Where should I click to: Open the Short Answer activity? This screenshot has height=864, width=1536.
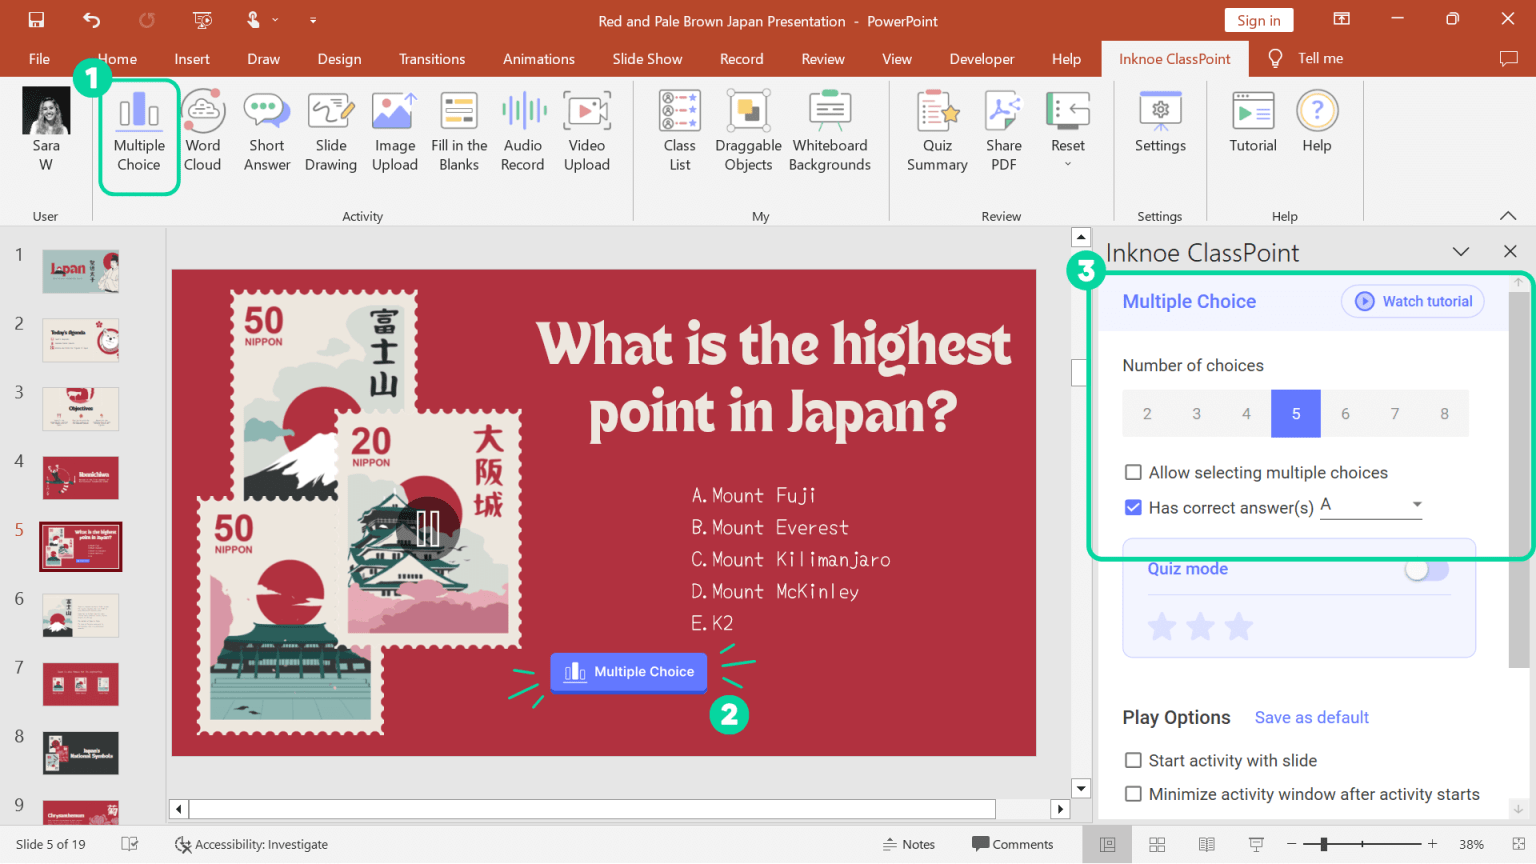click(266, 131)
